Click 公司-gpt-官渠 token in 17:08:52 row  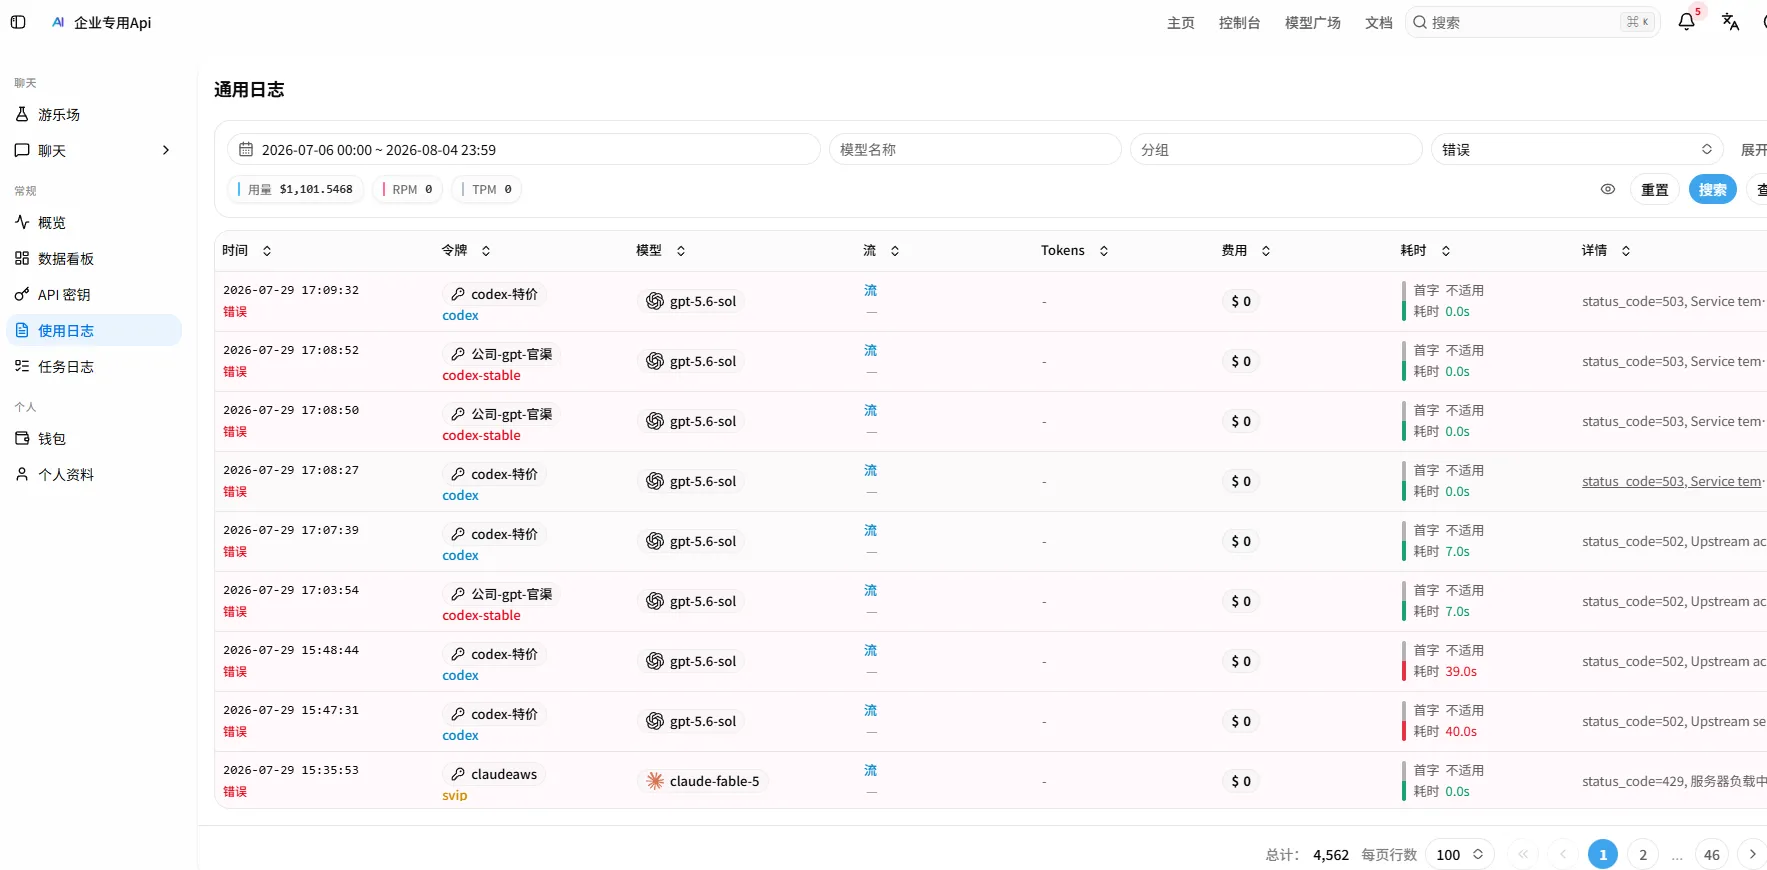click(x=501, y=354)
